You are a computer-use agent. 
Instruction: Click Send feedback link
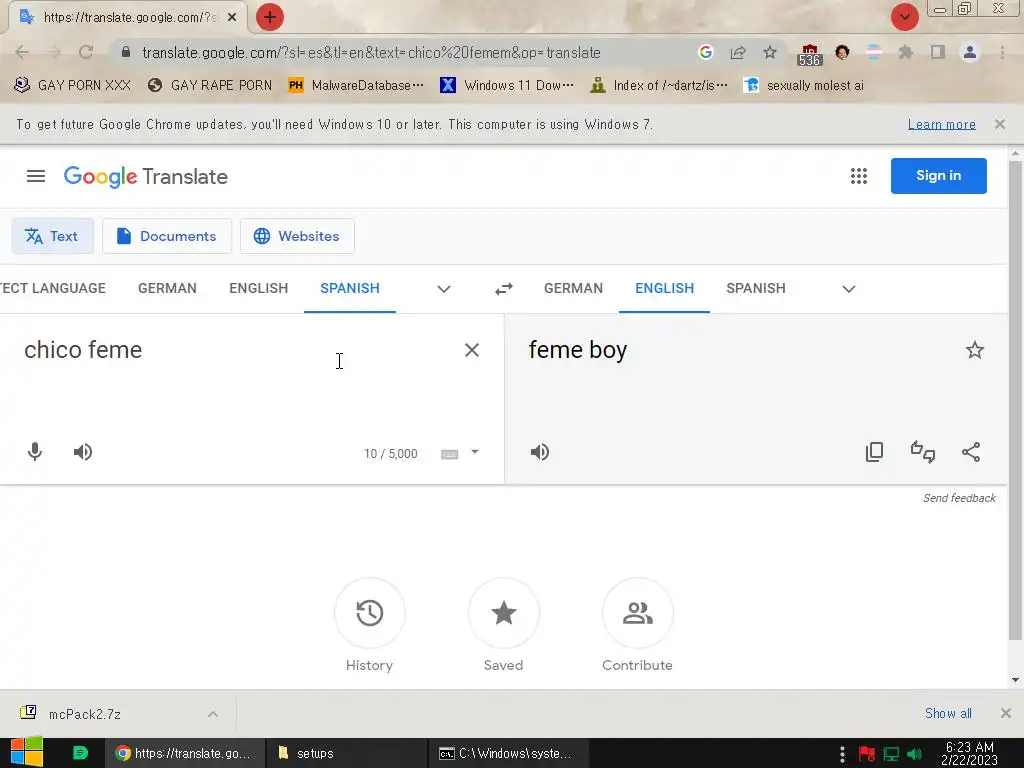959,498
